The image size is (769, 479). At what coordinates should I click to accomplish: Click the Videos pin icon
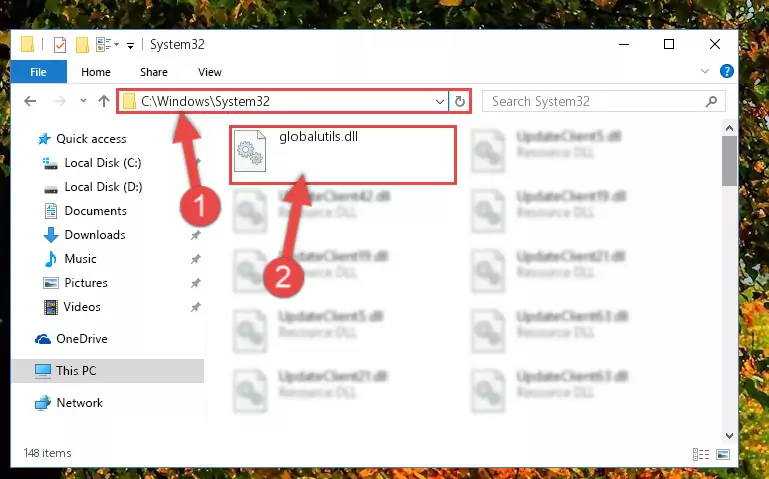tap(195, 307)
